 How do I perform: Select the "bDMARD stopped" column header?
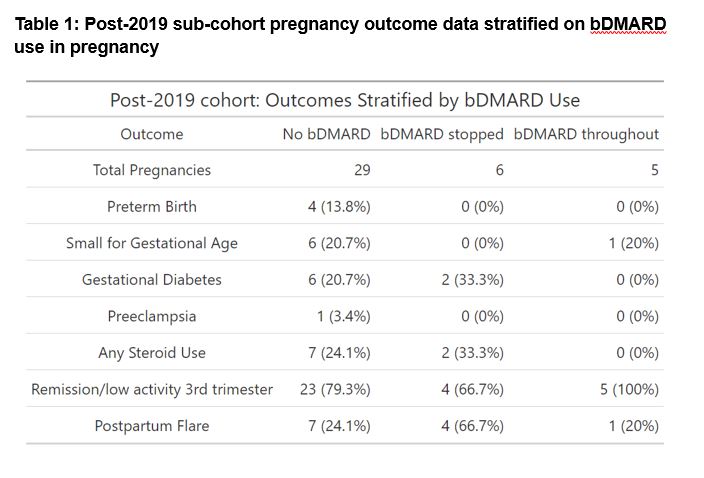coord(441,134)
